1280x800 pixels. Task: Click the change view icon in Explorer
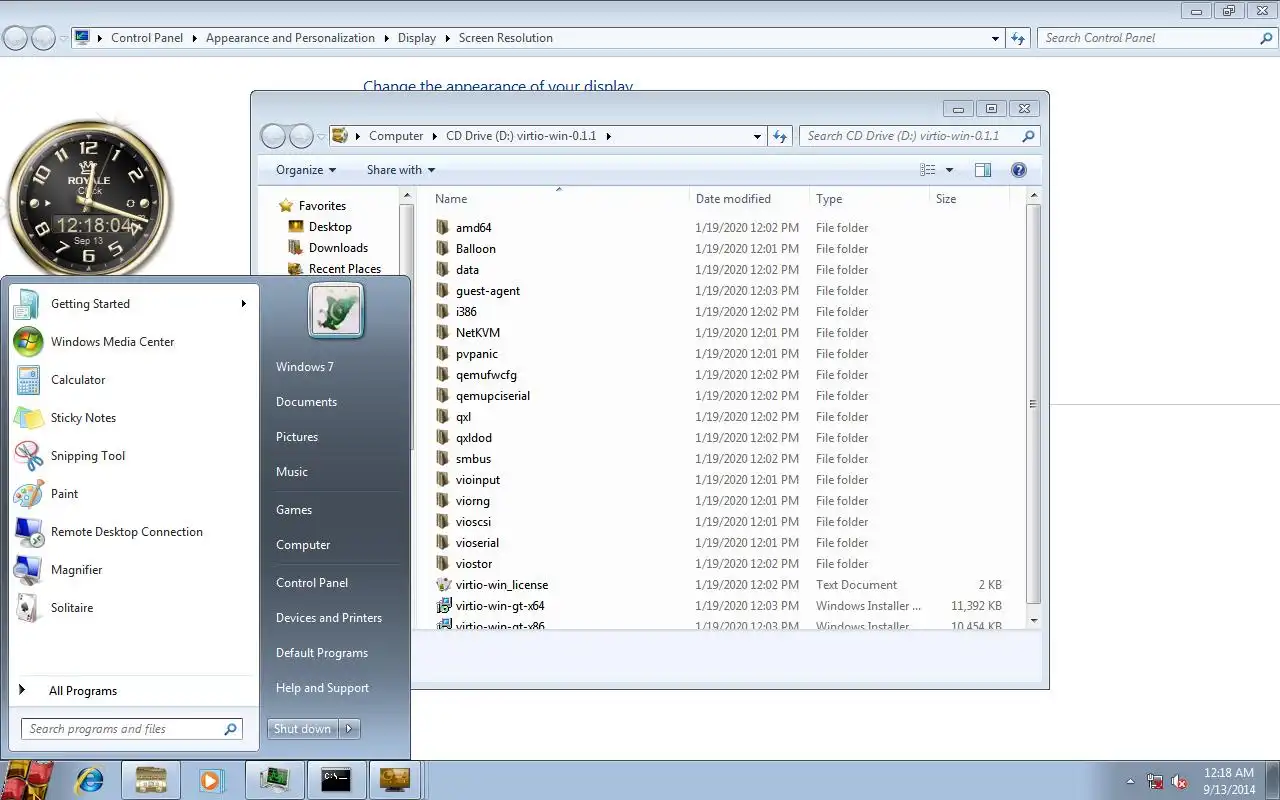click(x=928, y=170)
